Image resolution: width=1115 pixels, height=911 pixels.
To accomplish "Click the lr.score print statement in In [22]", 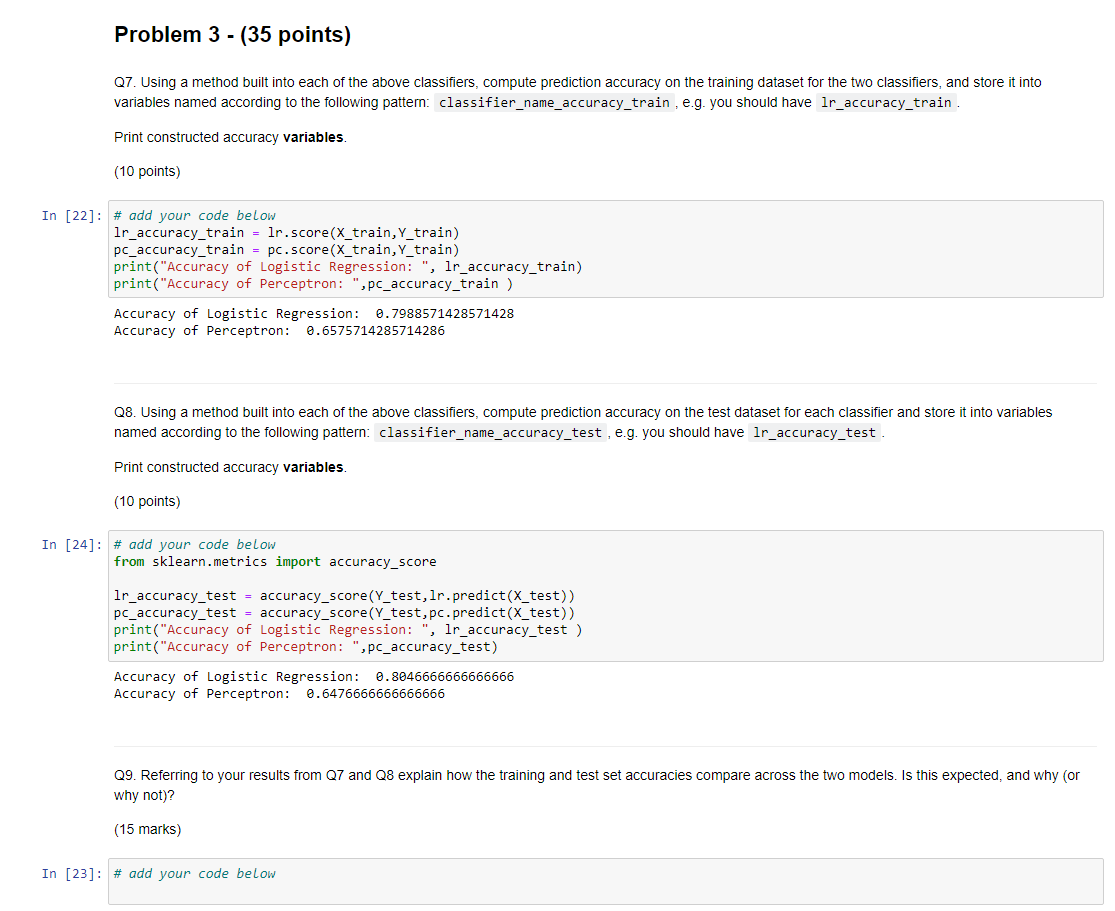I will [286, 232].
